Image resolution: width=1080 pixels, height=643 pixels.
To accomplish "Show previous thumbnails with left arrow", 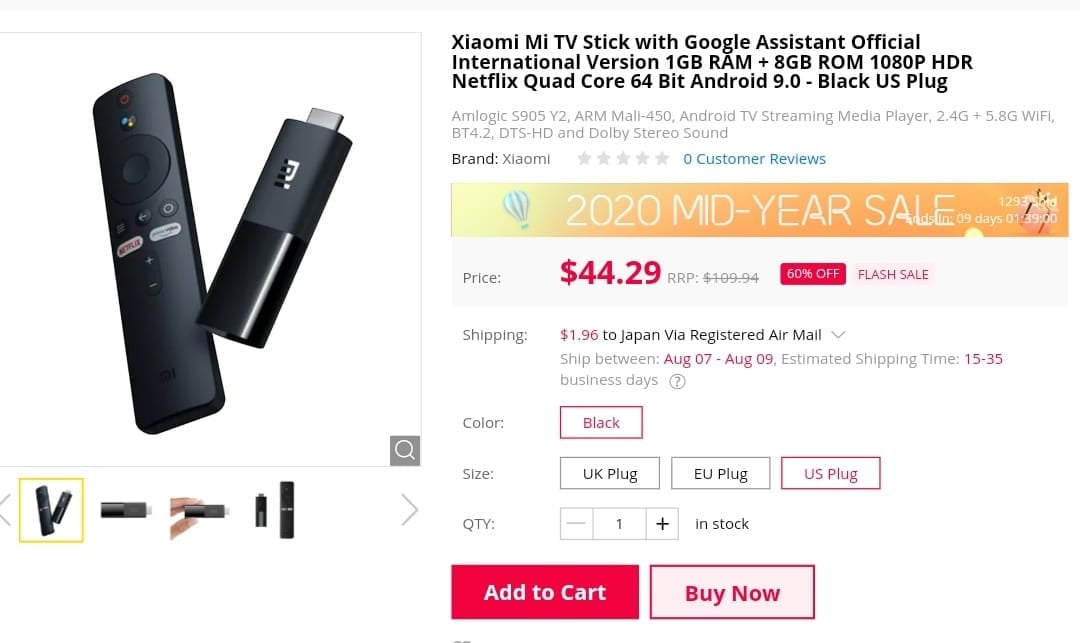I will coord(5,509).
